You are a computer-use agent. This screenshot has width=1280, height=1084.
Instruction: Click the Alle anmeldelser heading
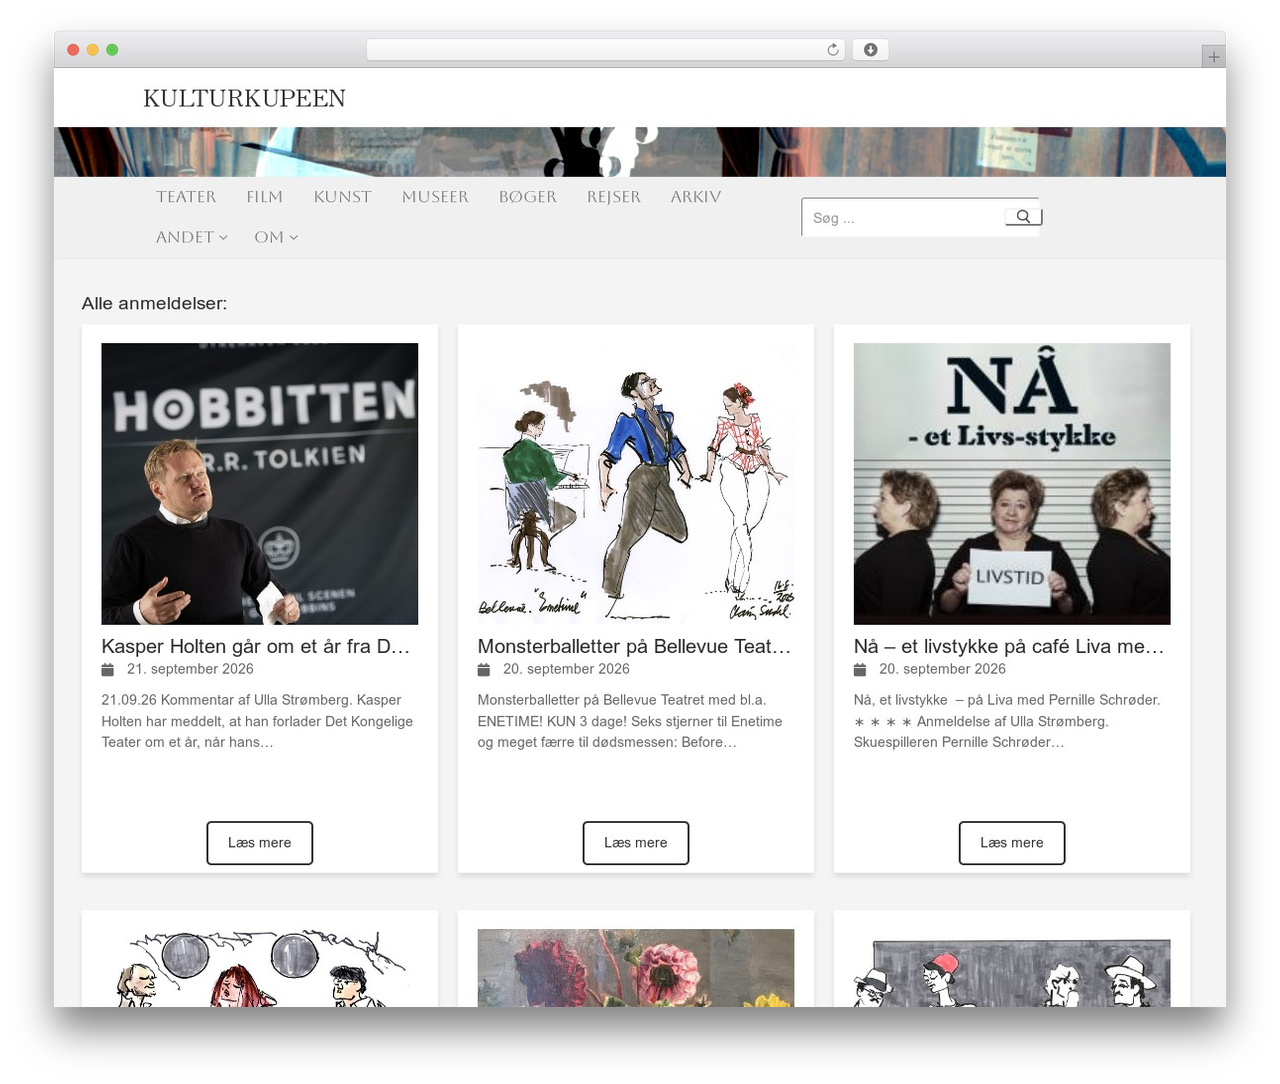(155, 303)
